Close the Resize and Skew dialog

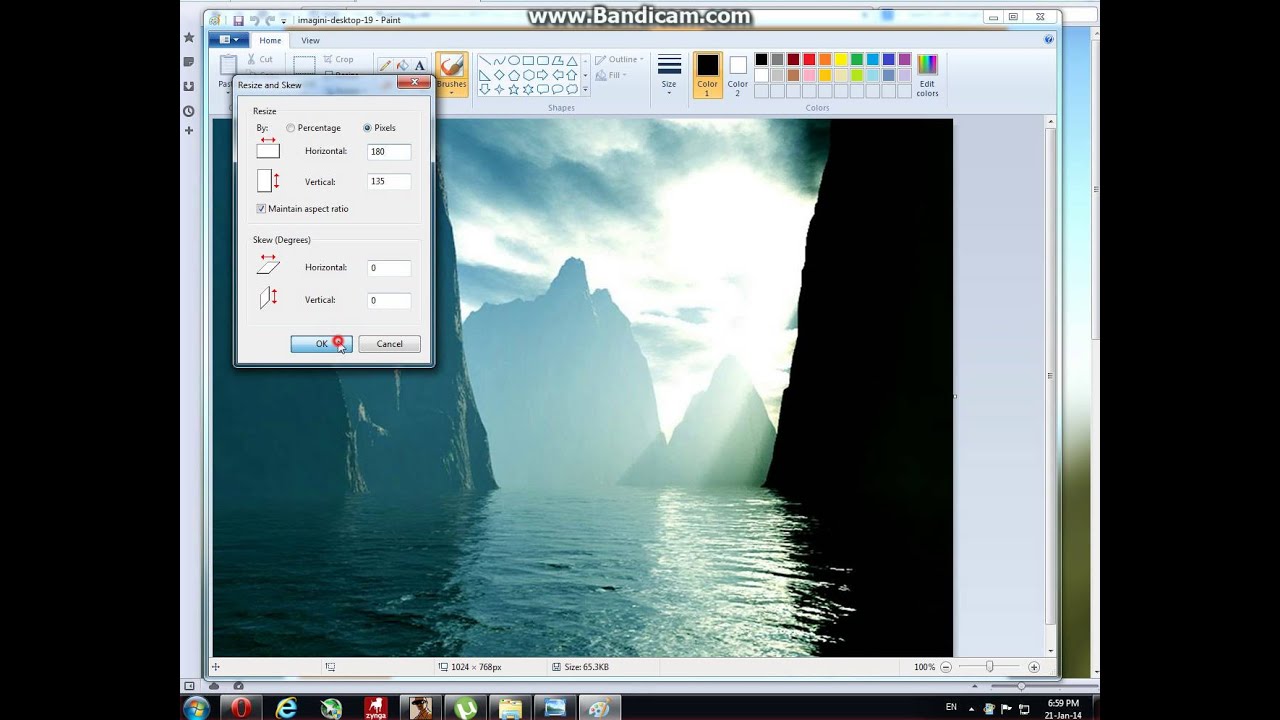pyautogui.click(x=413, y=83)
